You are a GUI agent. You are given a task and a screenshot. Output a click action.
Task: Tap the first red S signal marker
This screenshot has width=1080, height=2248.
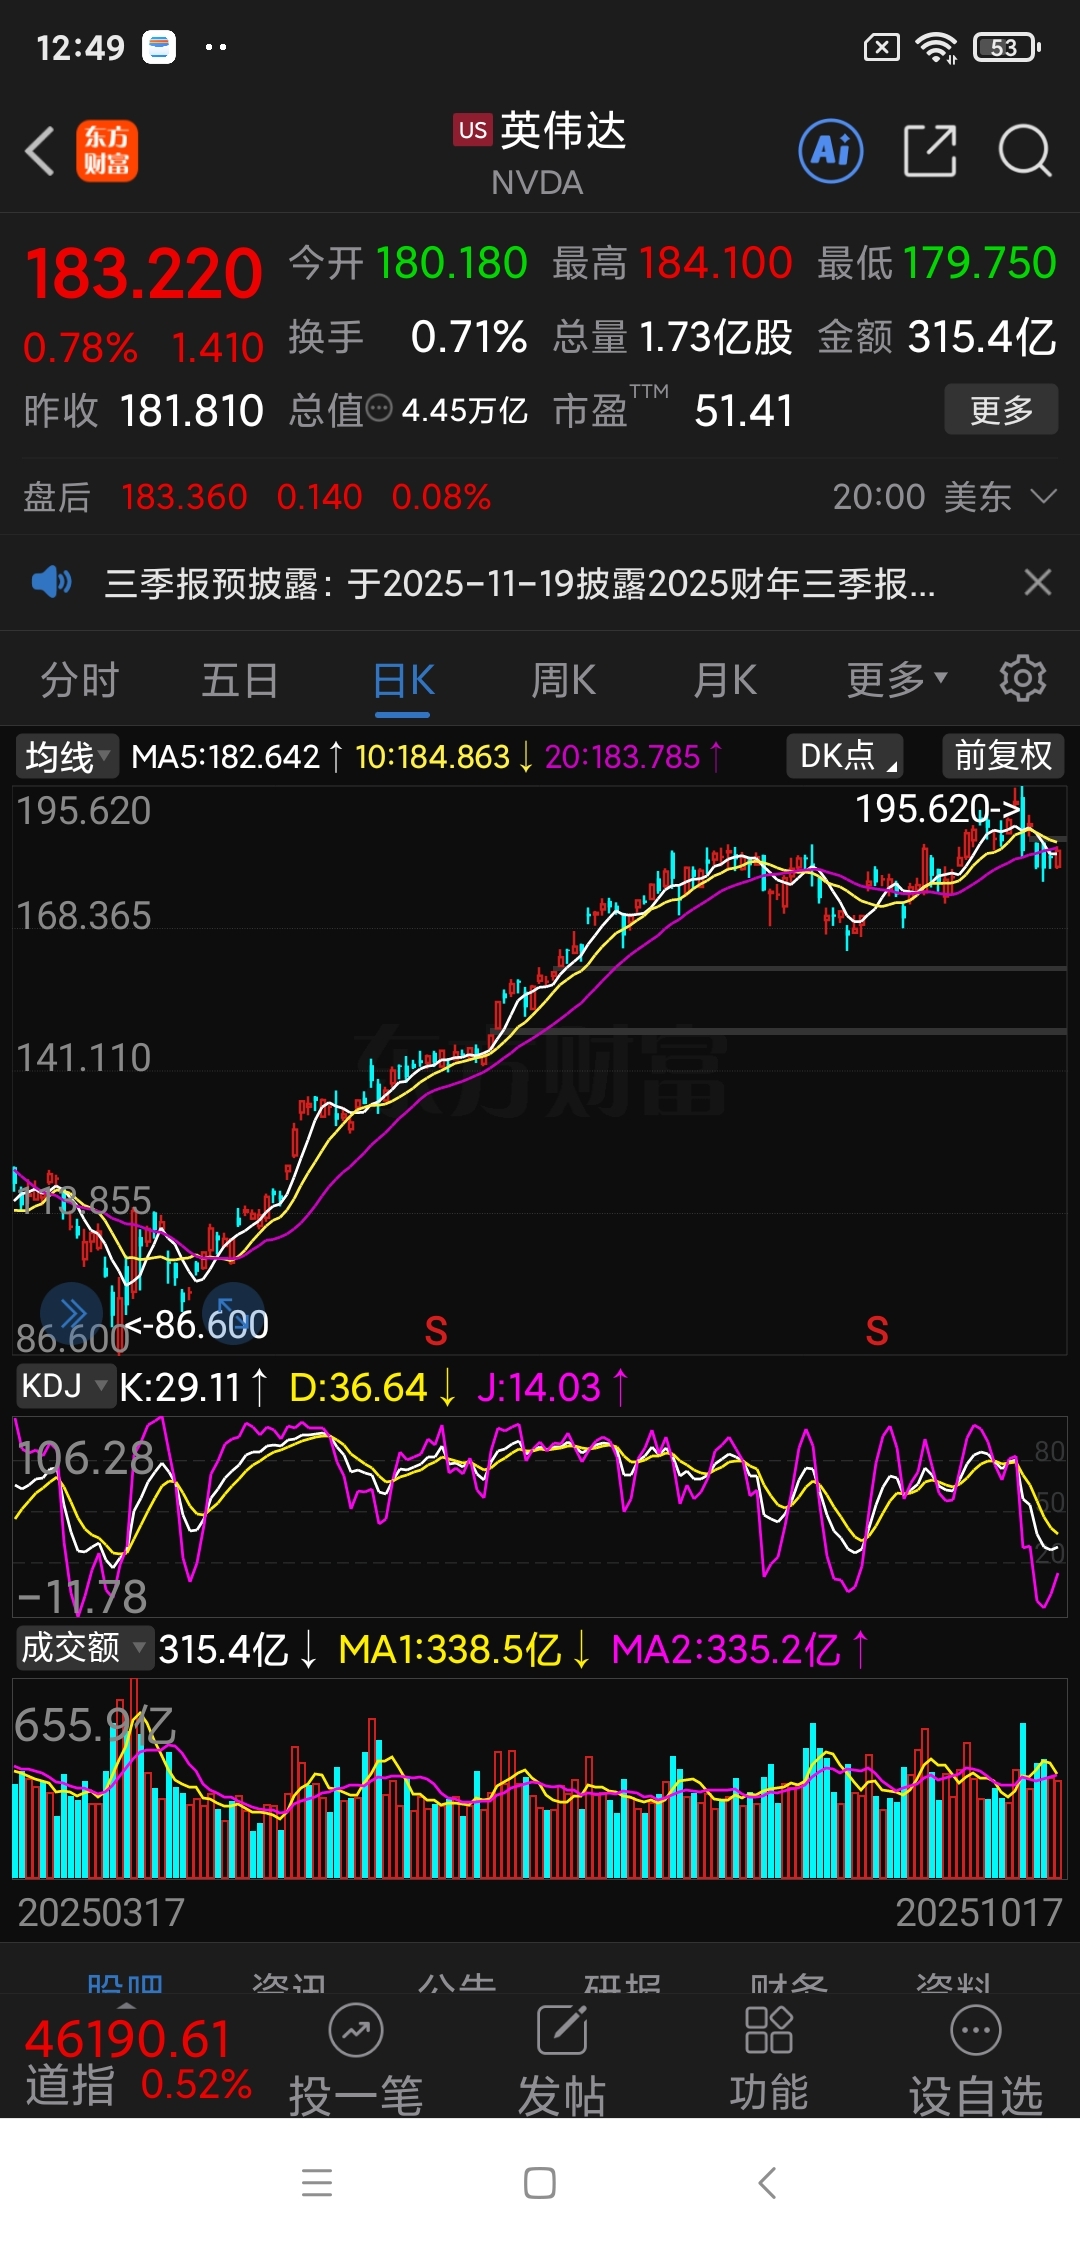pyautogui.click(x=436, y=1331)
